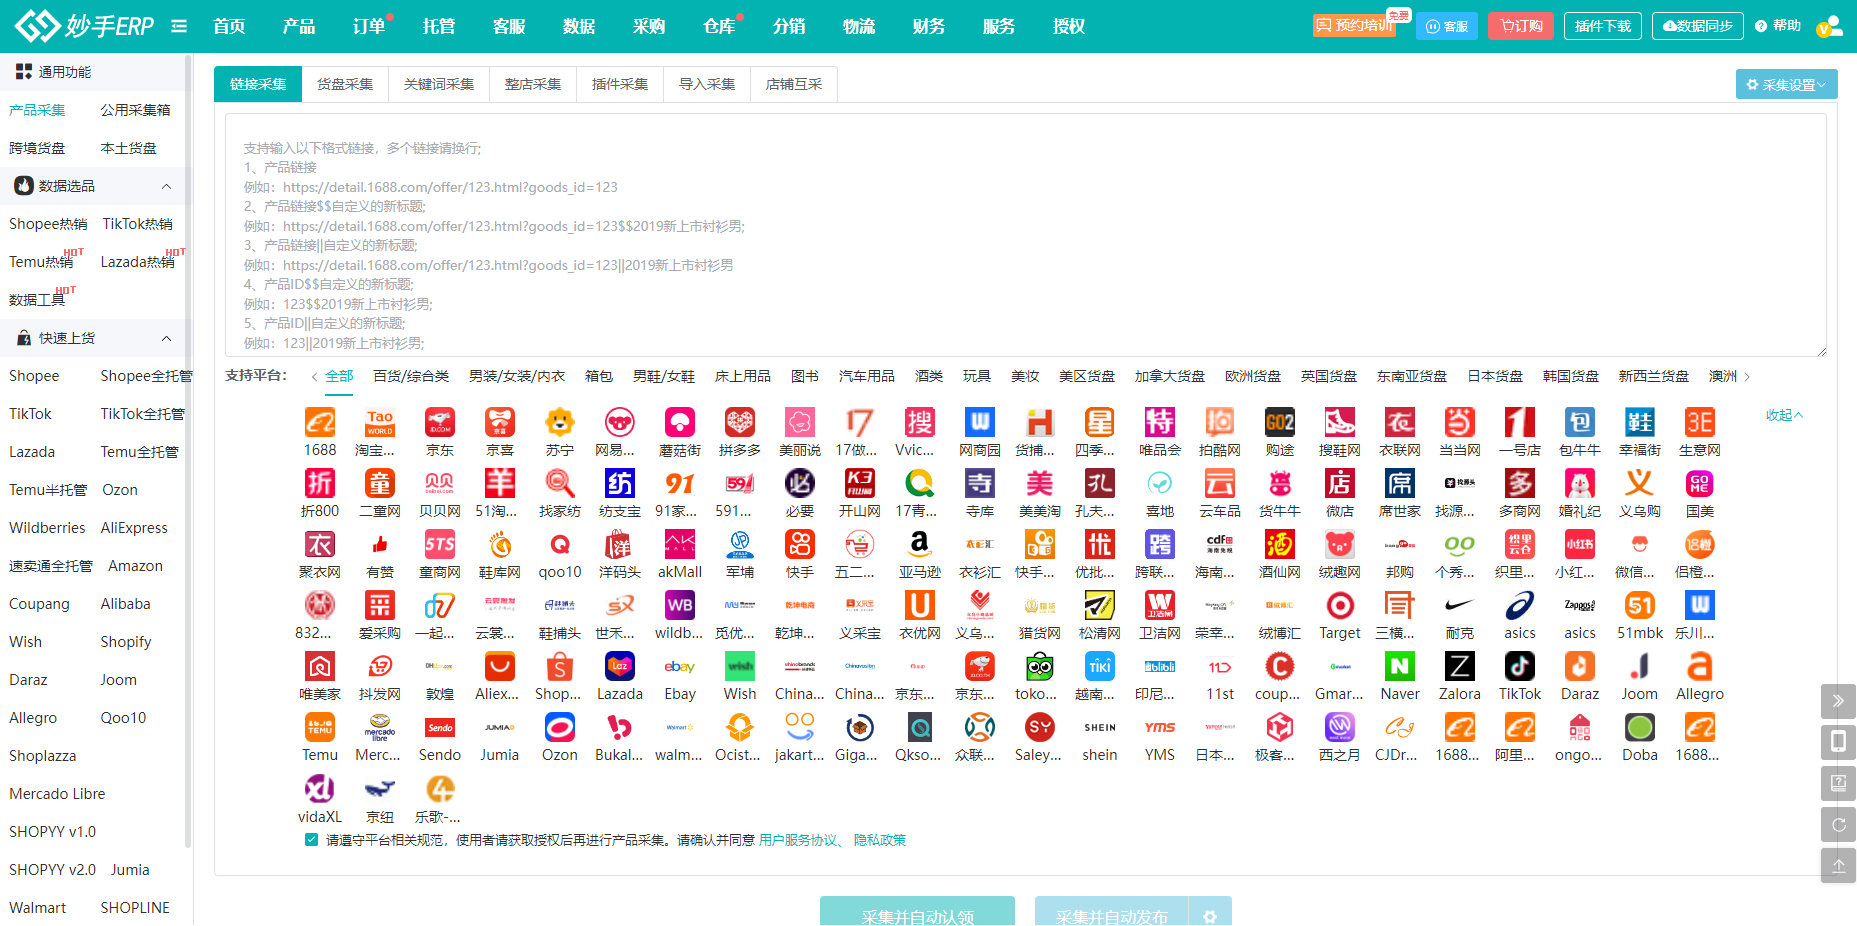Click the 数据同步 button
The height and width of the screenshot is (926, 1857).
[x=1697, y=26]
